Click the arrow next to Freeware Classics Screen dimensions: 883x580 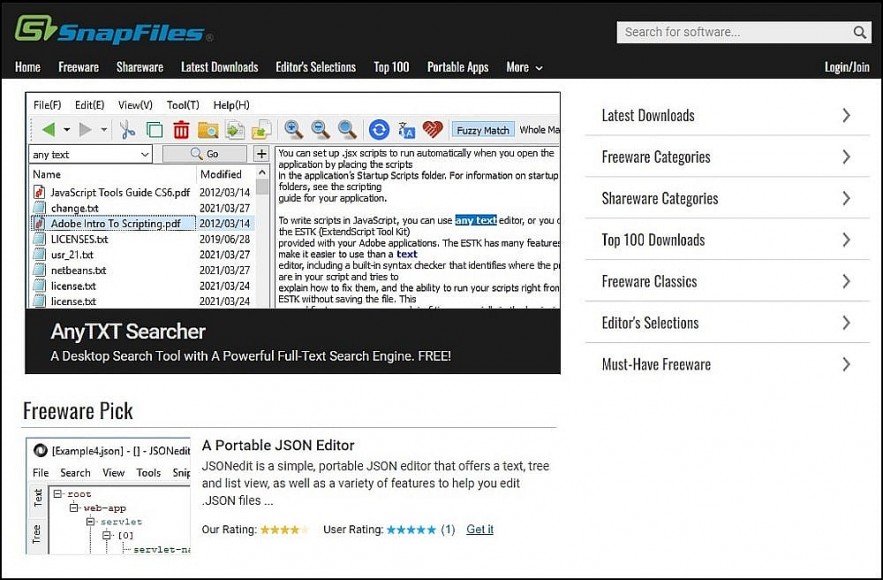[x=846, y=281]
